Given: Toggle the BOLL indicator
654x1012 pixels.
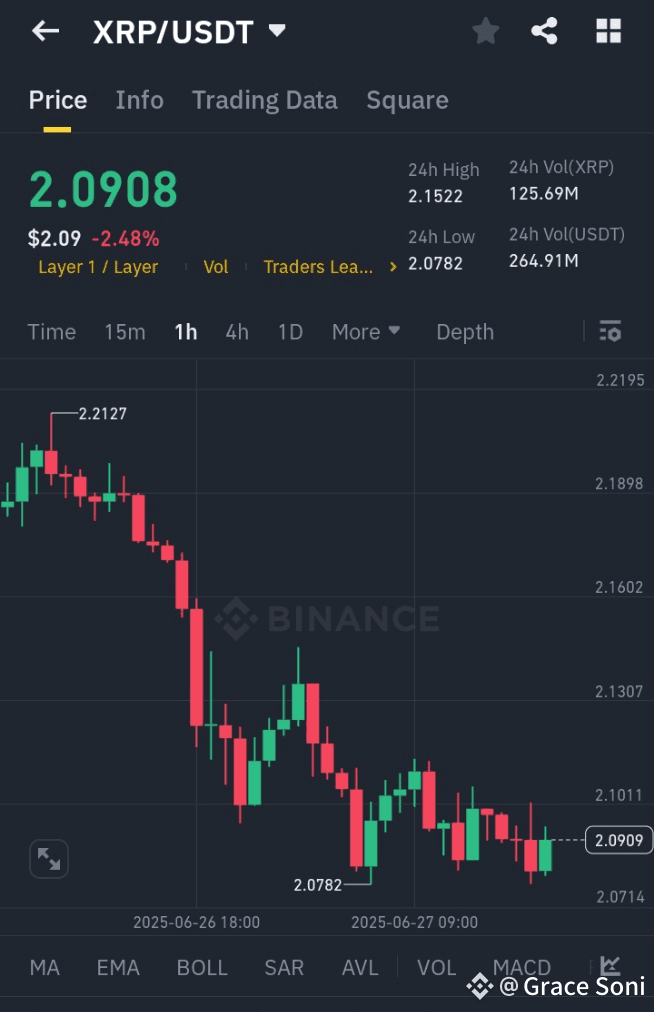Looking at the screenshot, I should (x=202, y=967).
